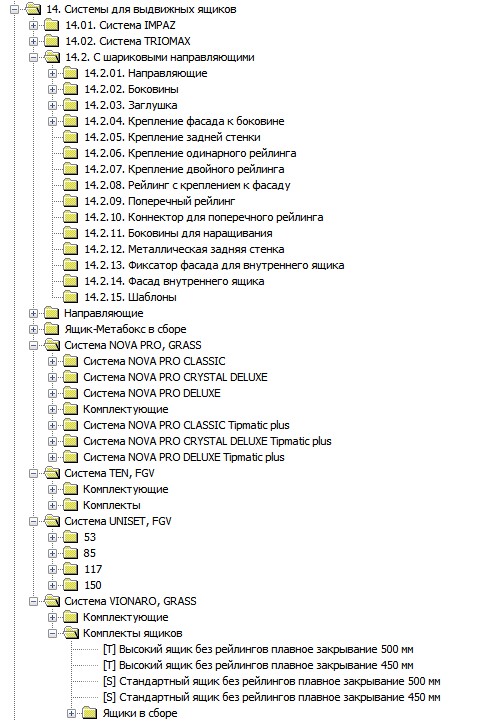Select 14.2.06. Крепление одинарного рейлинга

(x=190, y=153)
